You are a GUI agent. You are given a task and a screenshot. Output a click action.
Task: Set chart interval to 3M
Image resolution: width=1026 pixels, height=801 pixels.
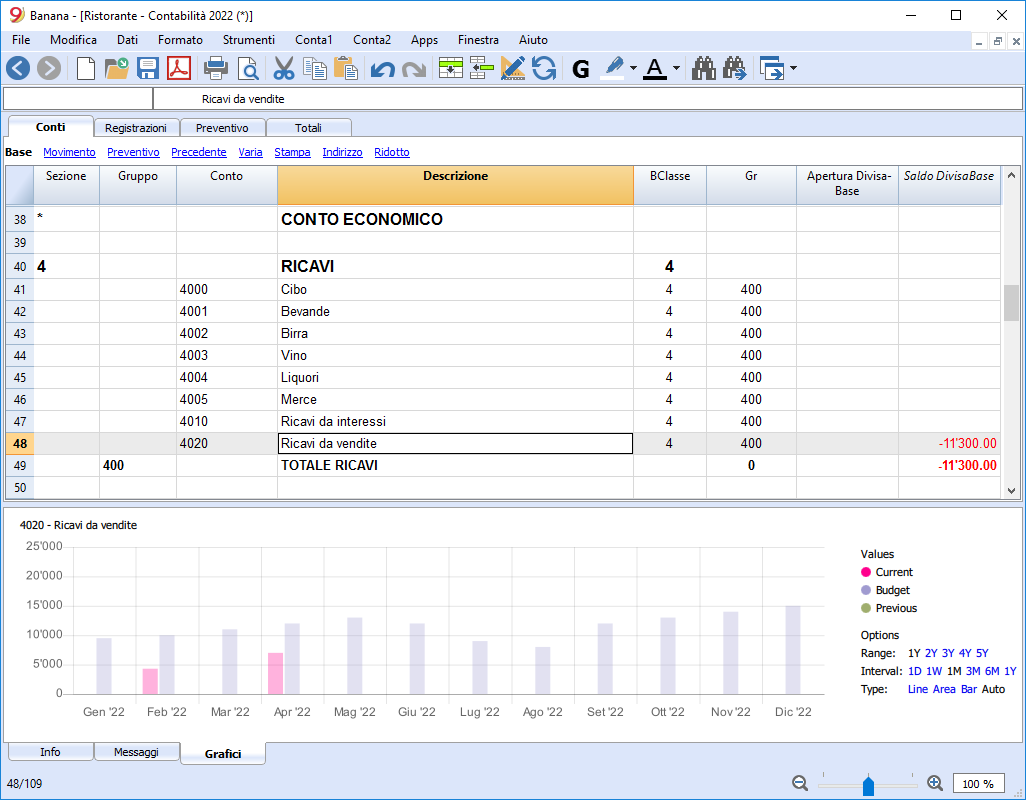click(973, 671)
